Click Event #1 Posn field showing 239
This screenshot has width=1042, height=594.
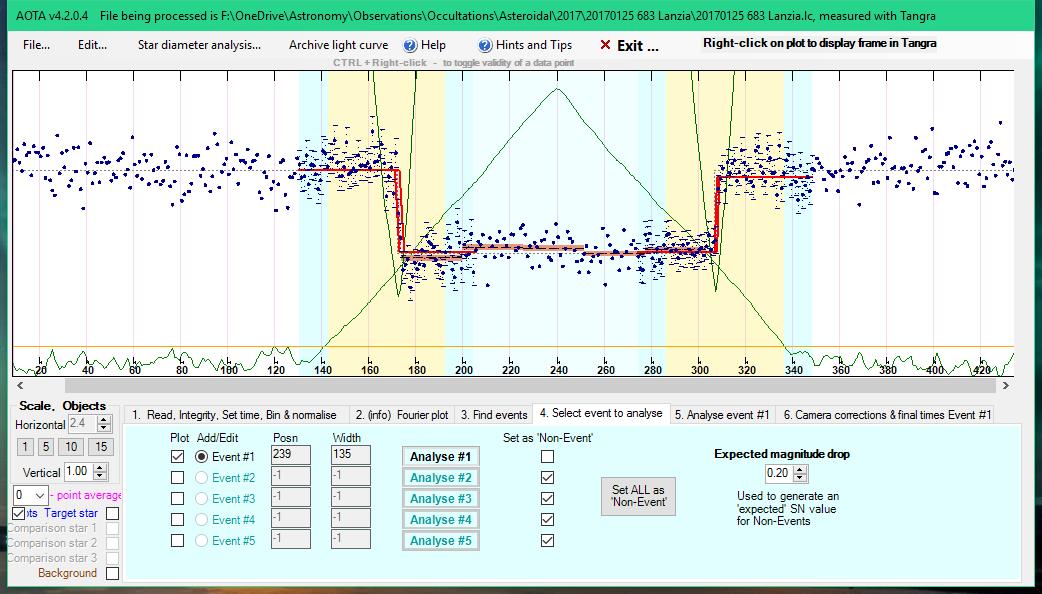[290, 455]
